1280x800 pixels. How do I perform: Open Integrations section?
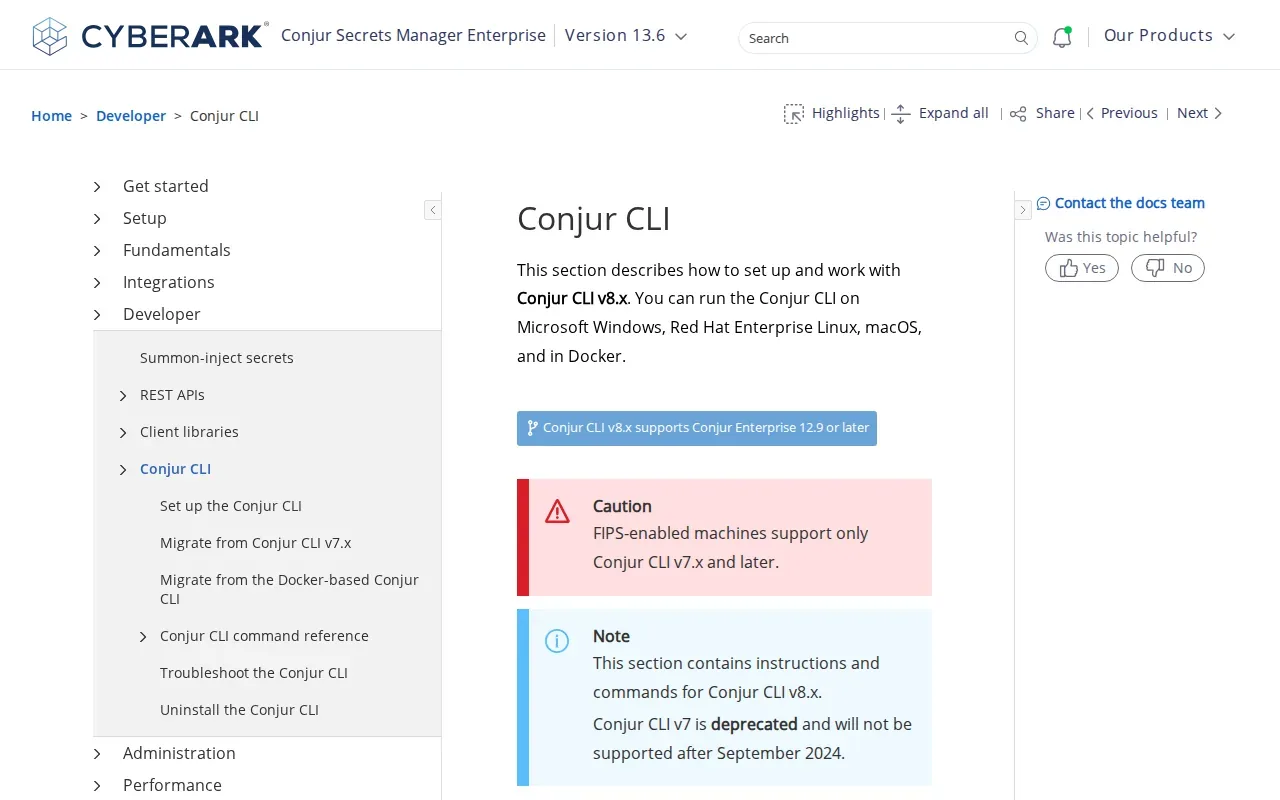click(x=169, y=282)
